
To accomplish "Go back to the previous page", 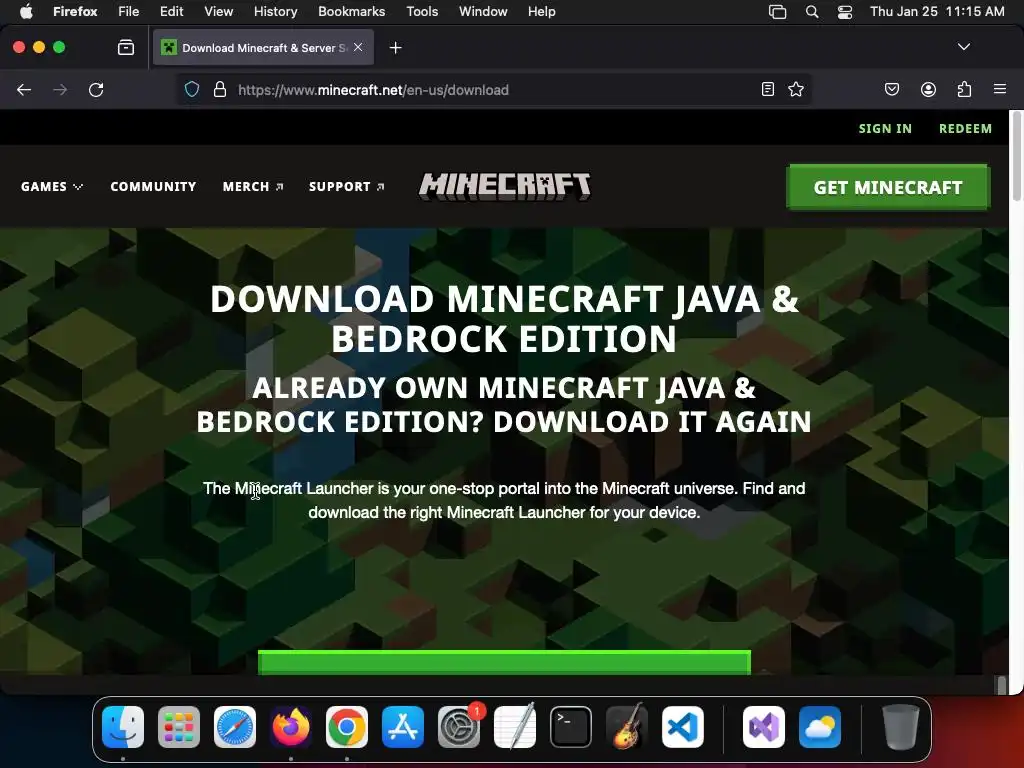I will [x=24, y=89].
